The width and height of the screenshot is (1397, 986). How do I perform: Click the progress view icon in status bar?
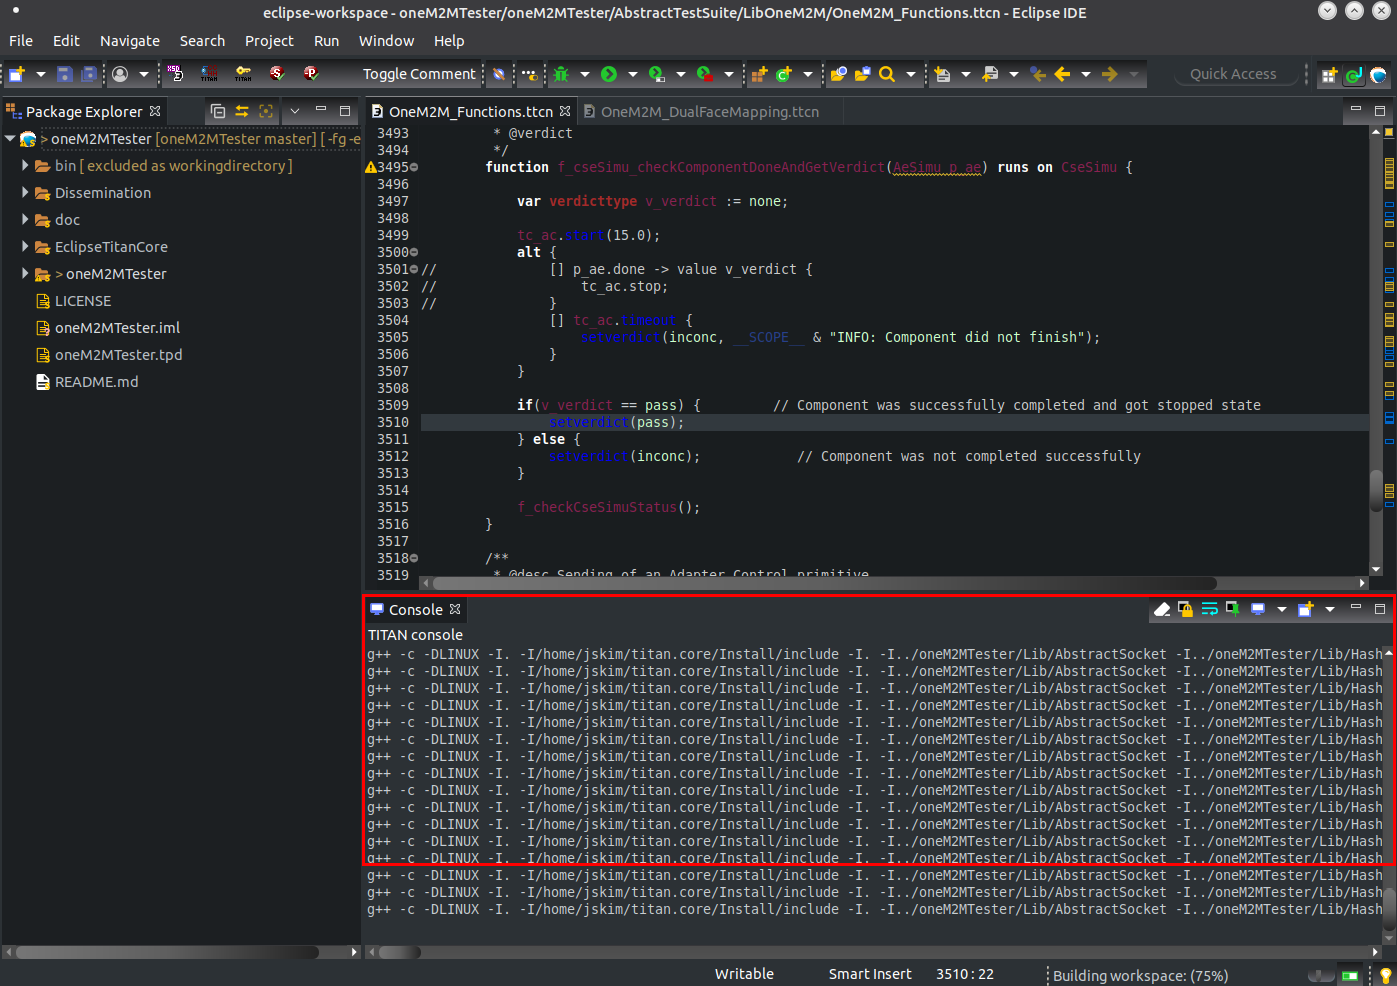tap(1350, 976)
